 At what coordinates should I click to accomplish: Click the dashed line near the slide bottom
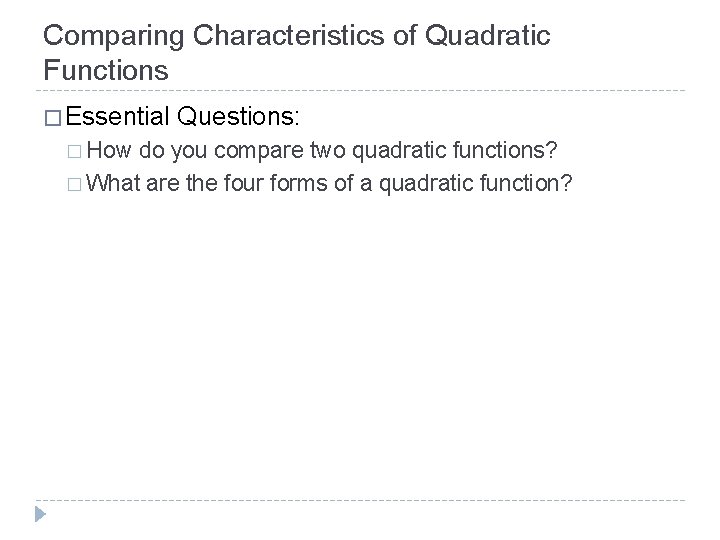(360, 499)
